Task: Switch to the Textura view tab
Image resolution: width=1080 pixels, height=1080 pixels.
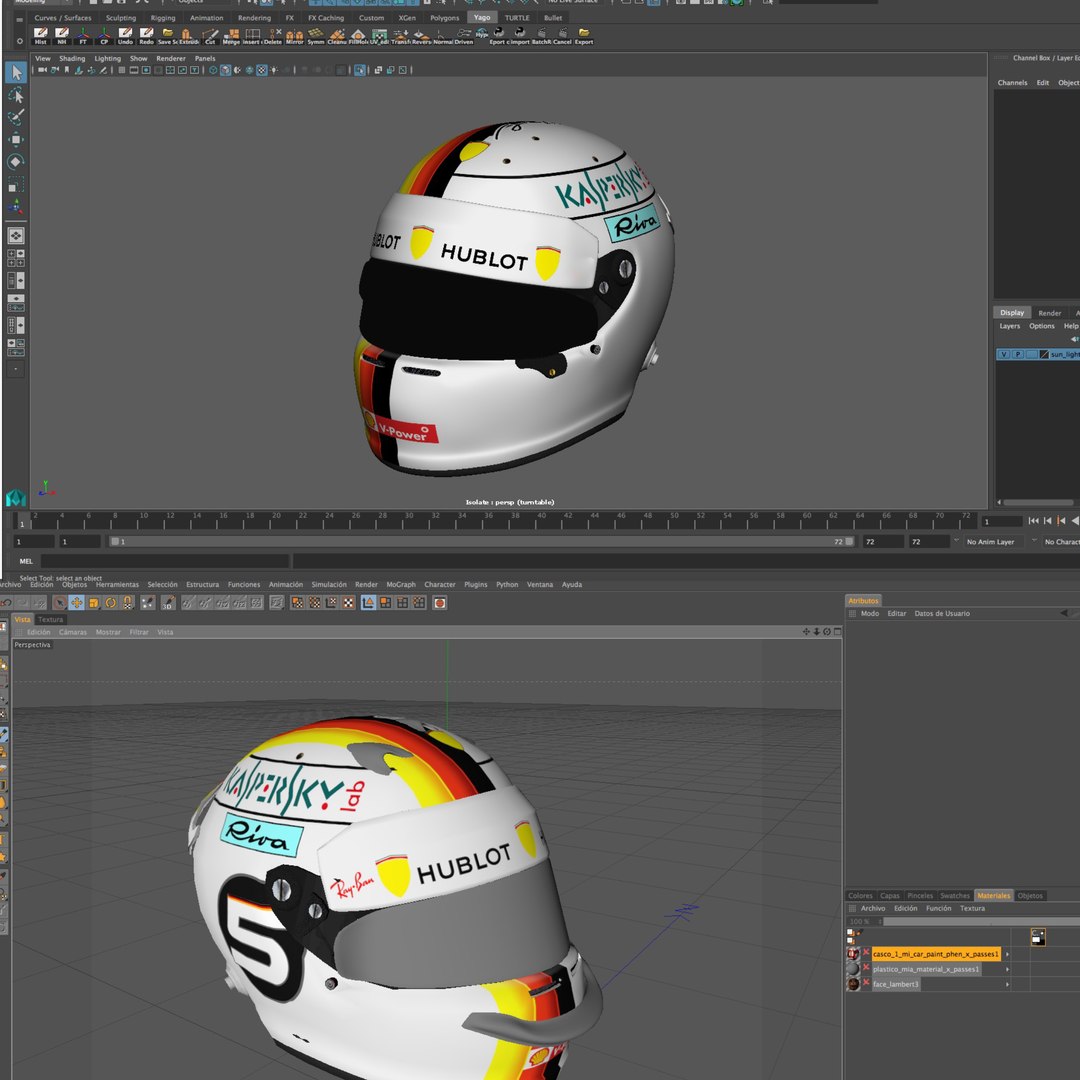Action: coord(50,619)
